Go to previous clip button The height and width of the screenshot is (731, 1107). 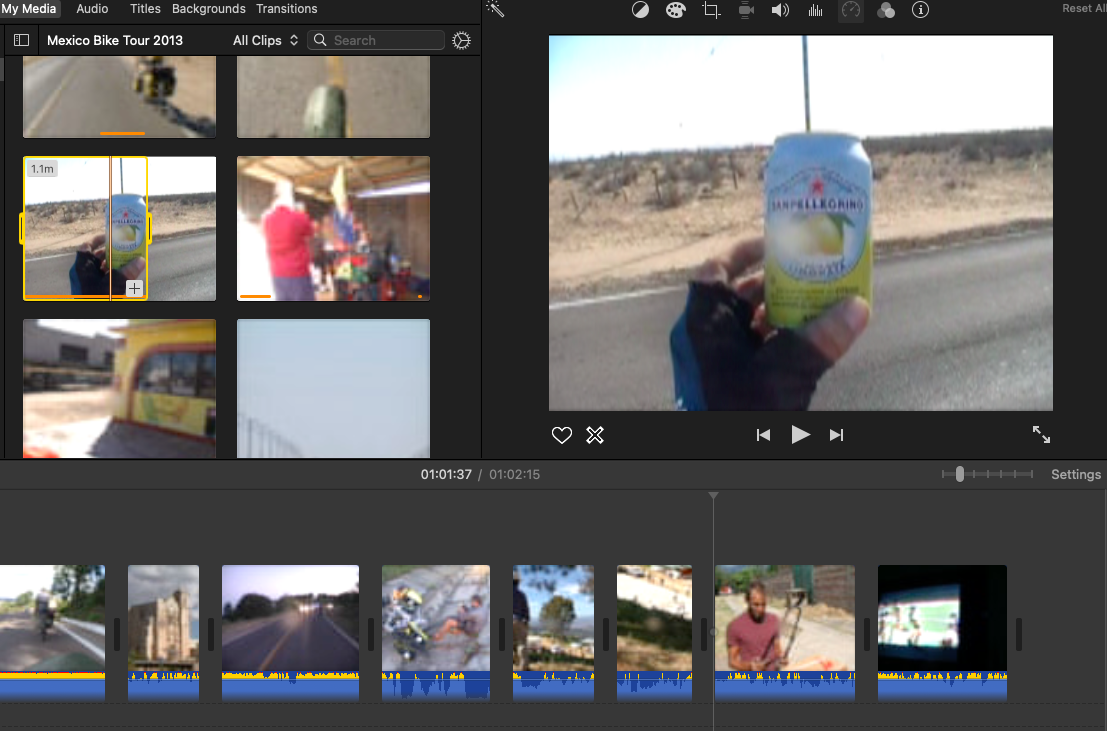pyautogui.click(x=763, y=435)
